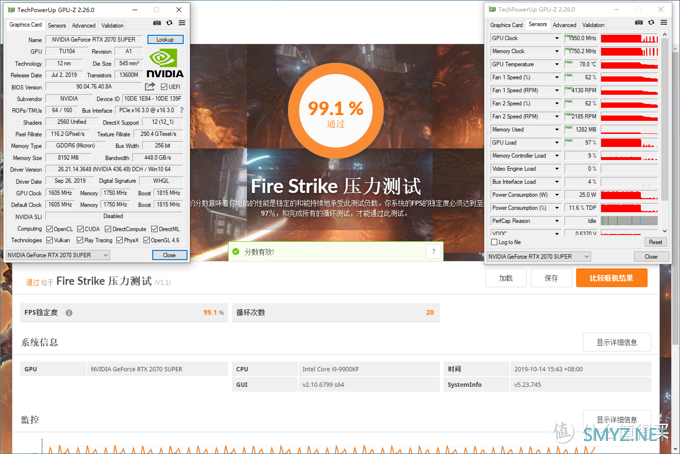Click the GPU-Z app icon in left title bar

click(11, 10)
